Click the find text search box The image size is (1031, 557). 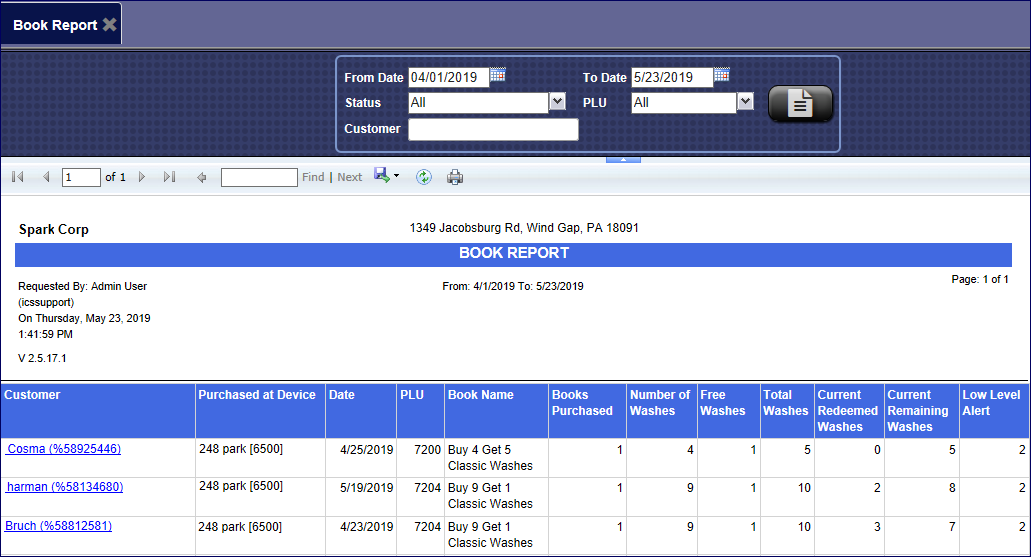[259, 177]
